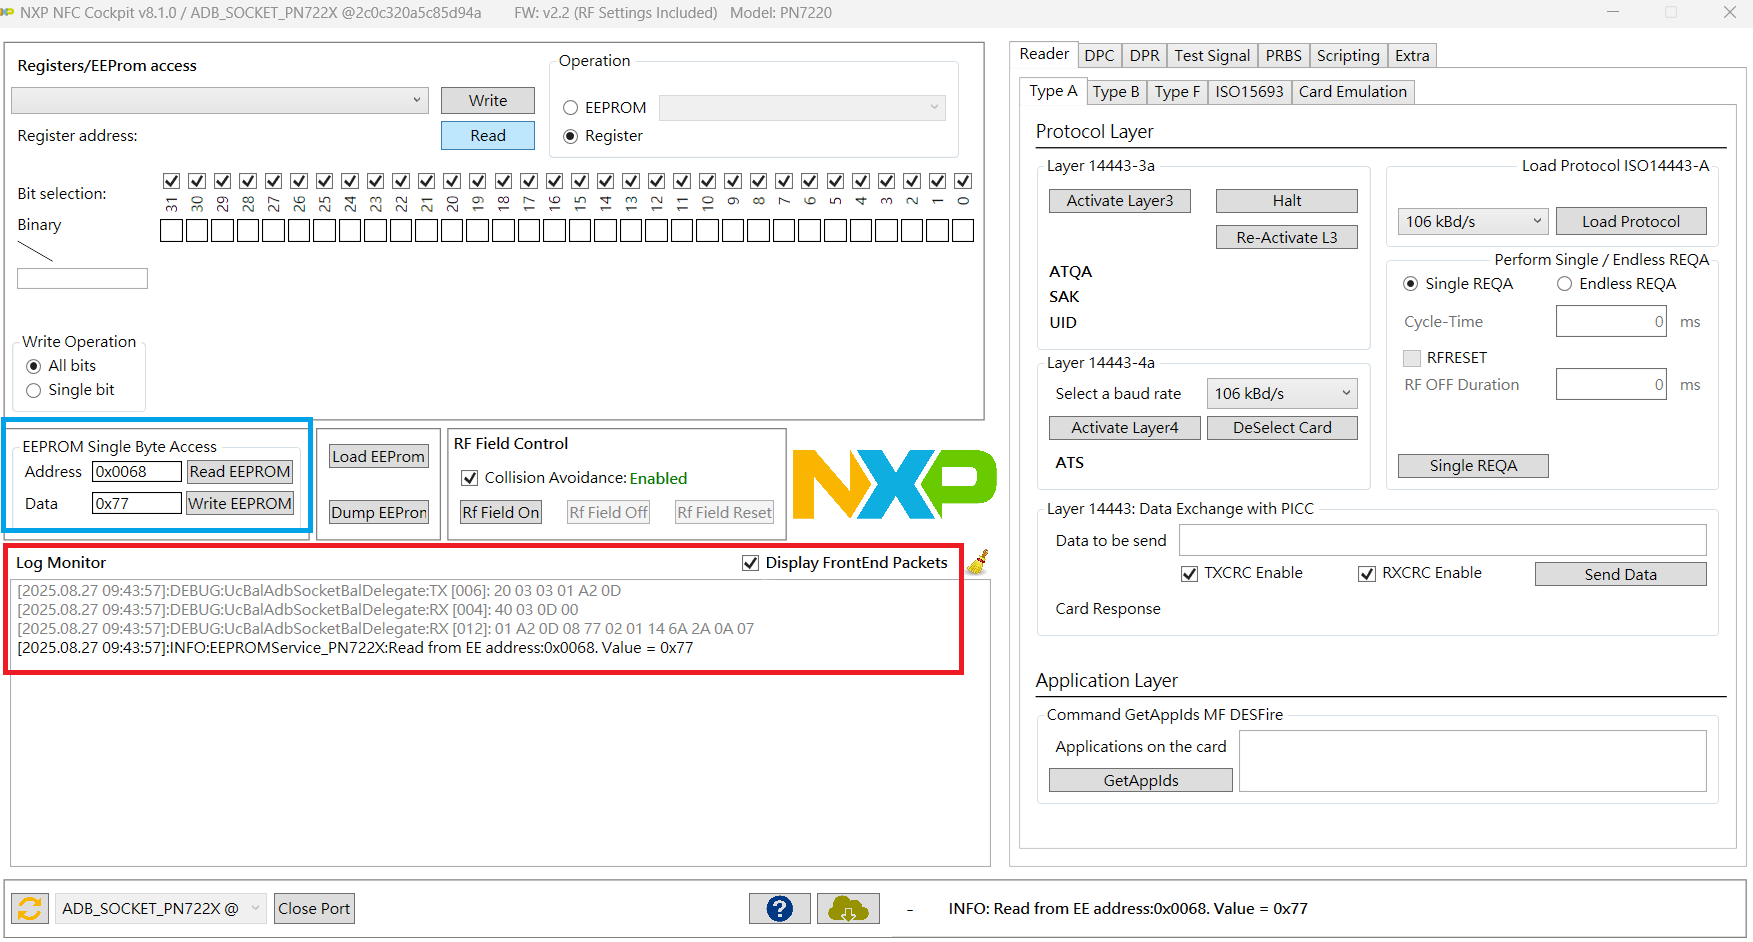Expand the register selection dropdown

(x=220, y=100)
